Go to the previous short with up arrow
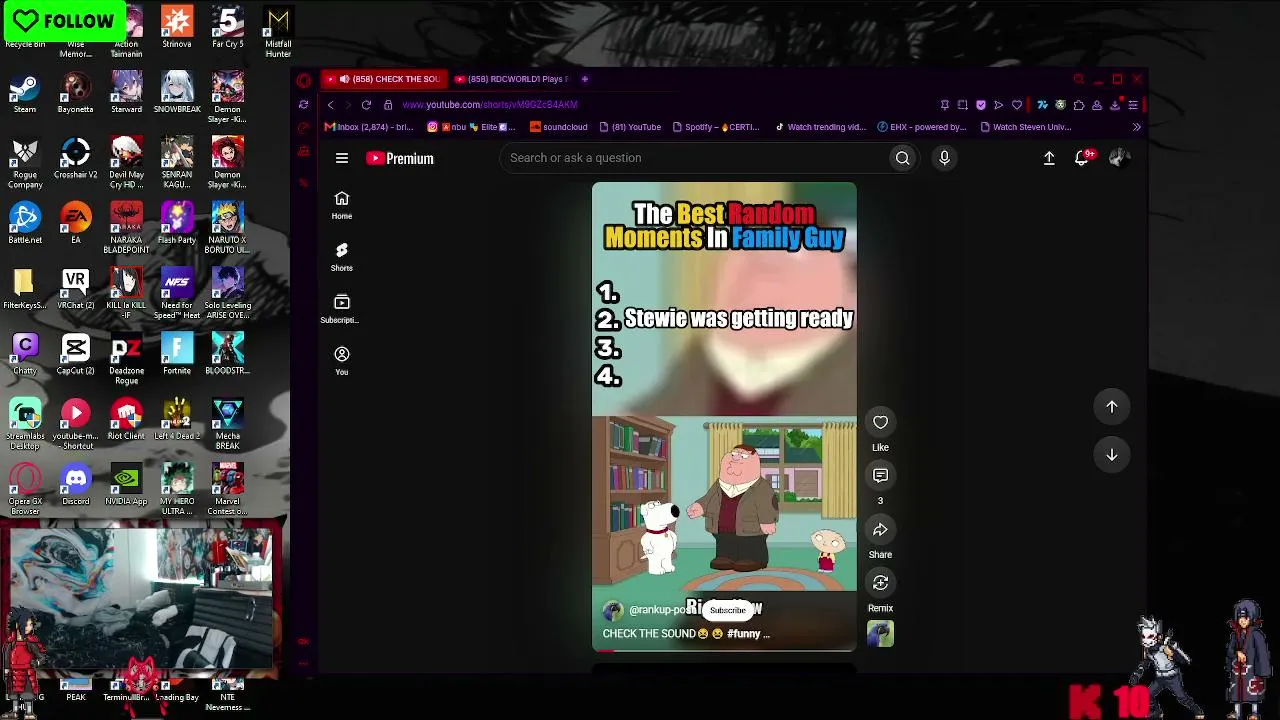The width and height of the screenshot is (1280, 720). [x=1111, y=407]
